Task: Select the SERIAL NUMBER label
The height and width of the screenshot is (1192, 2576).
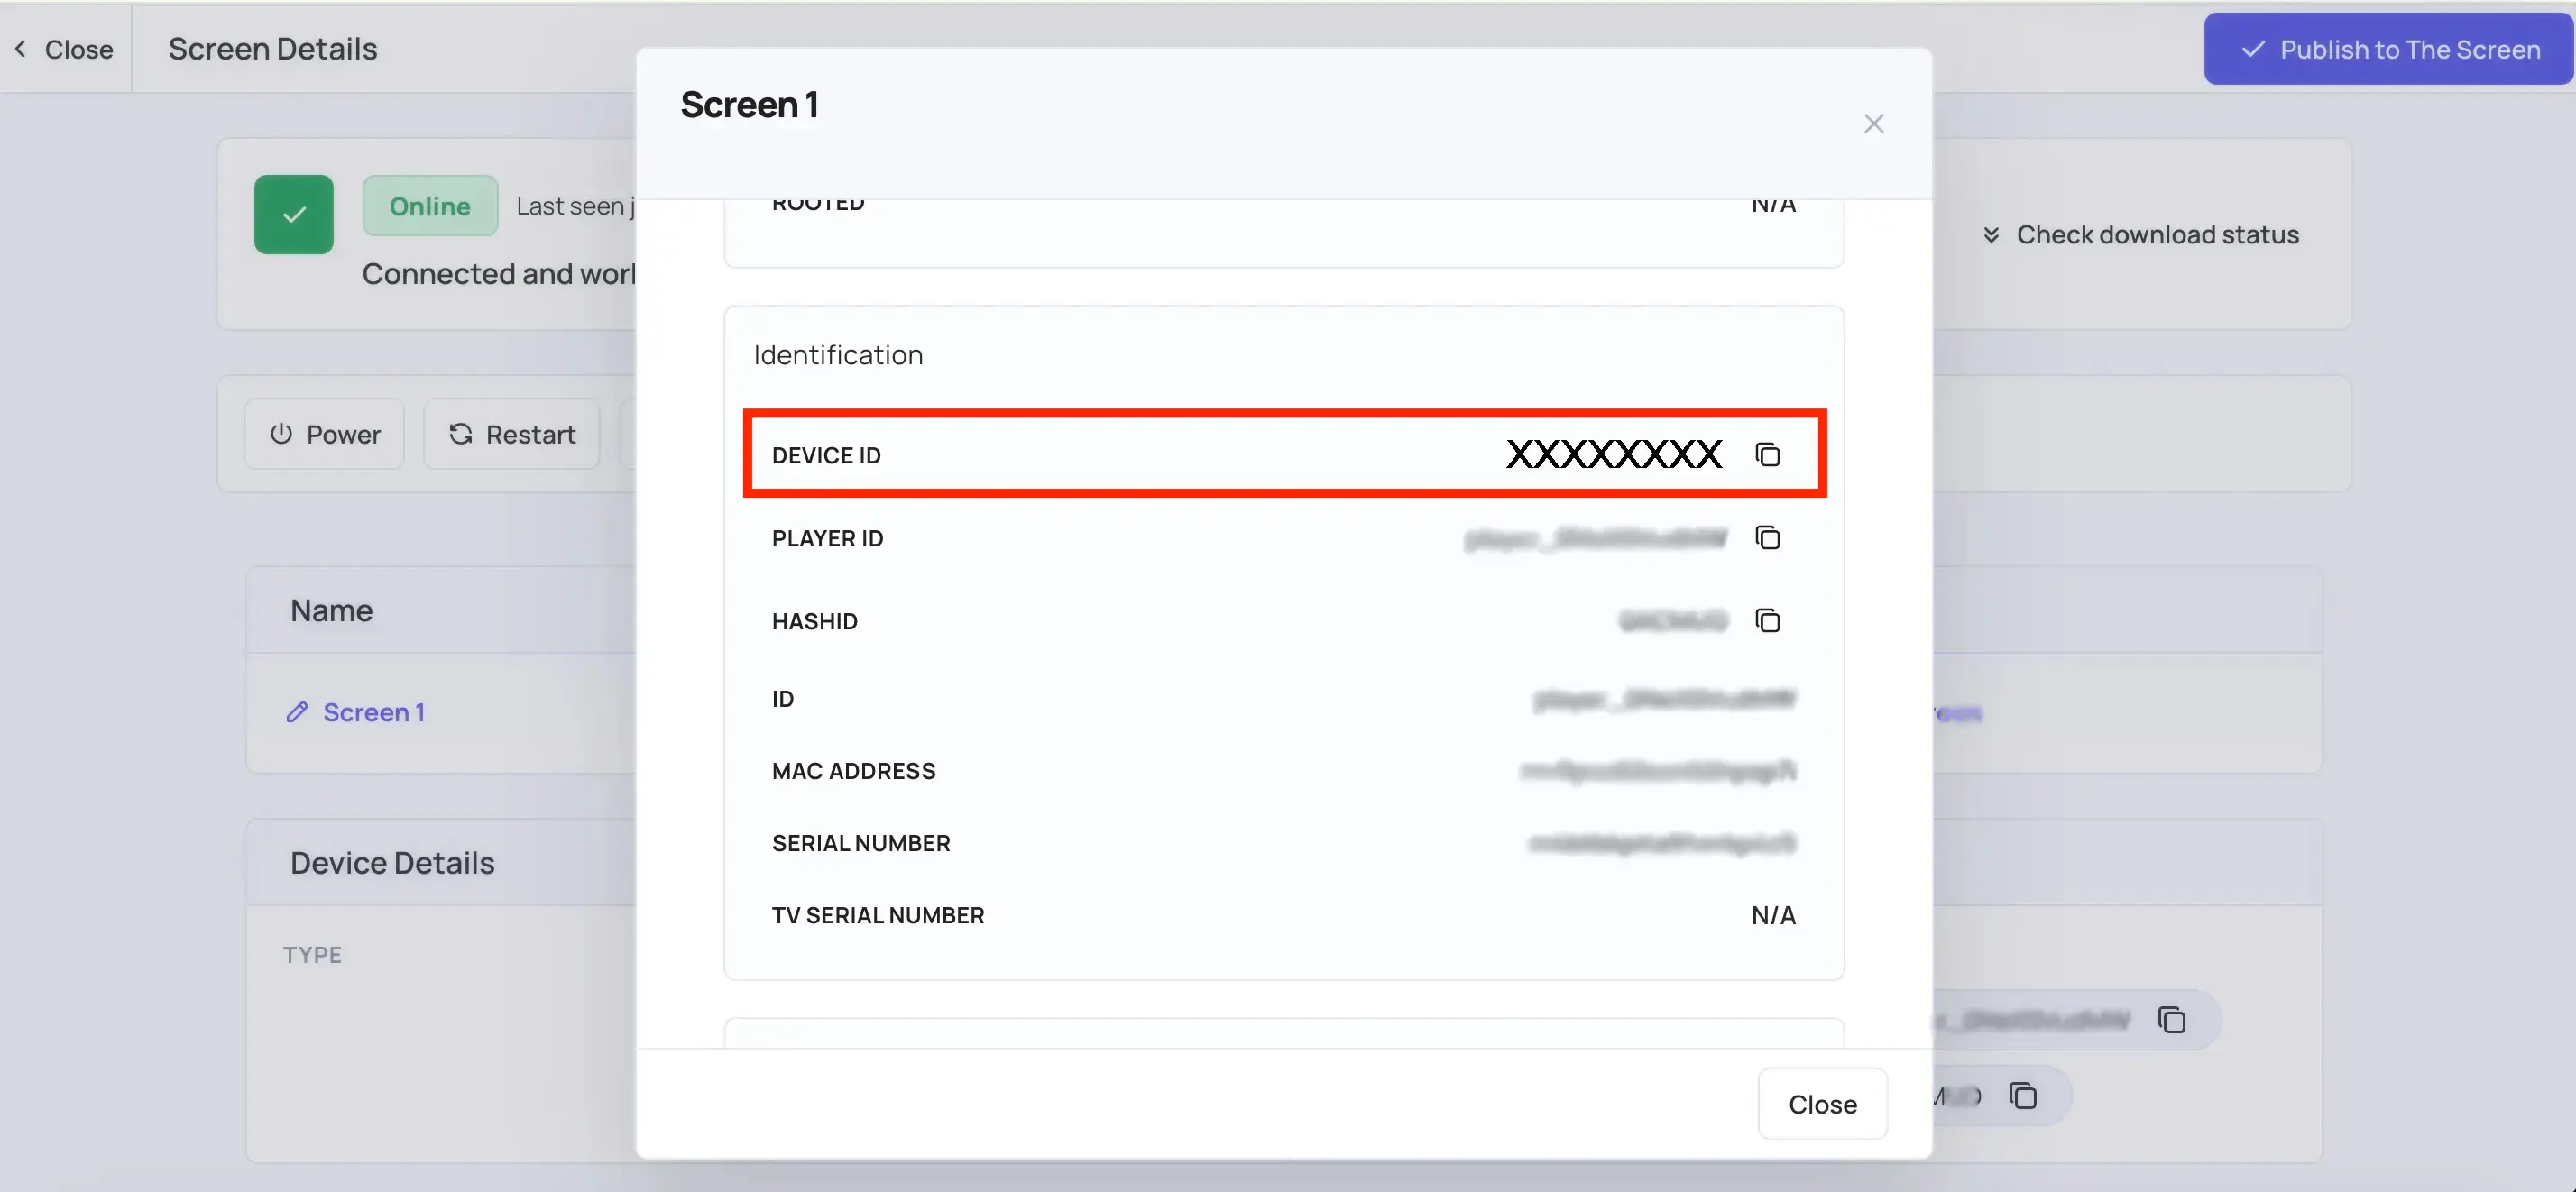Action: coord(861,843)
